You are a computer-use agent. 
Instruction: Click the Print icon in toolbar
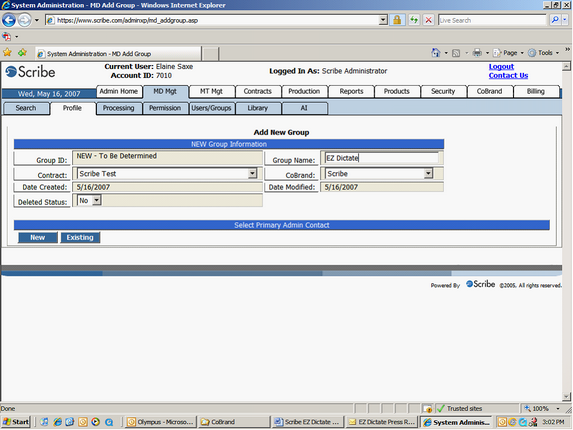click(477, 53)
